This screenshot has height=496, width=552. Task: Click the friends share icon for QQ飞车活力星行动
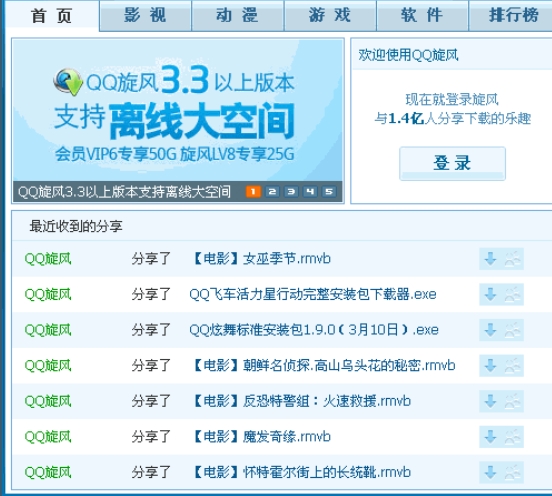[x=513, y=294]
